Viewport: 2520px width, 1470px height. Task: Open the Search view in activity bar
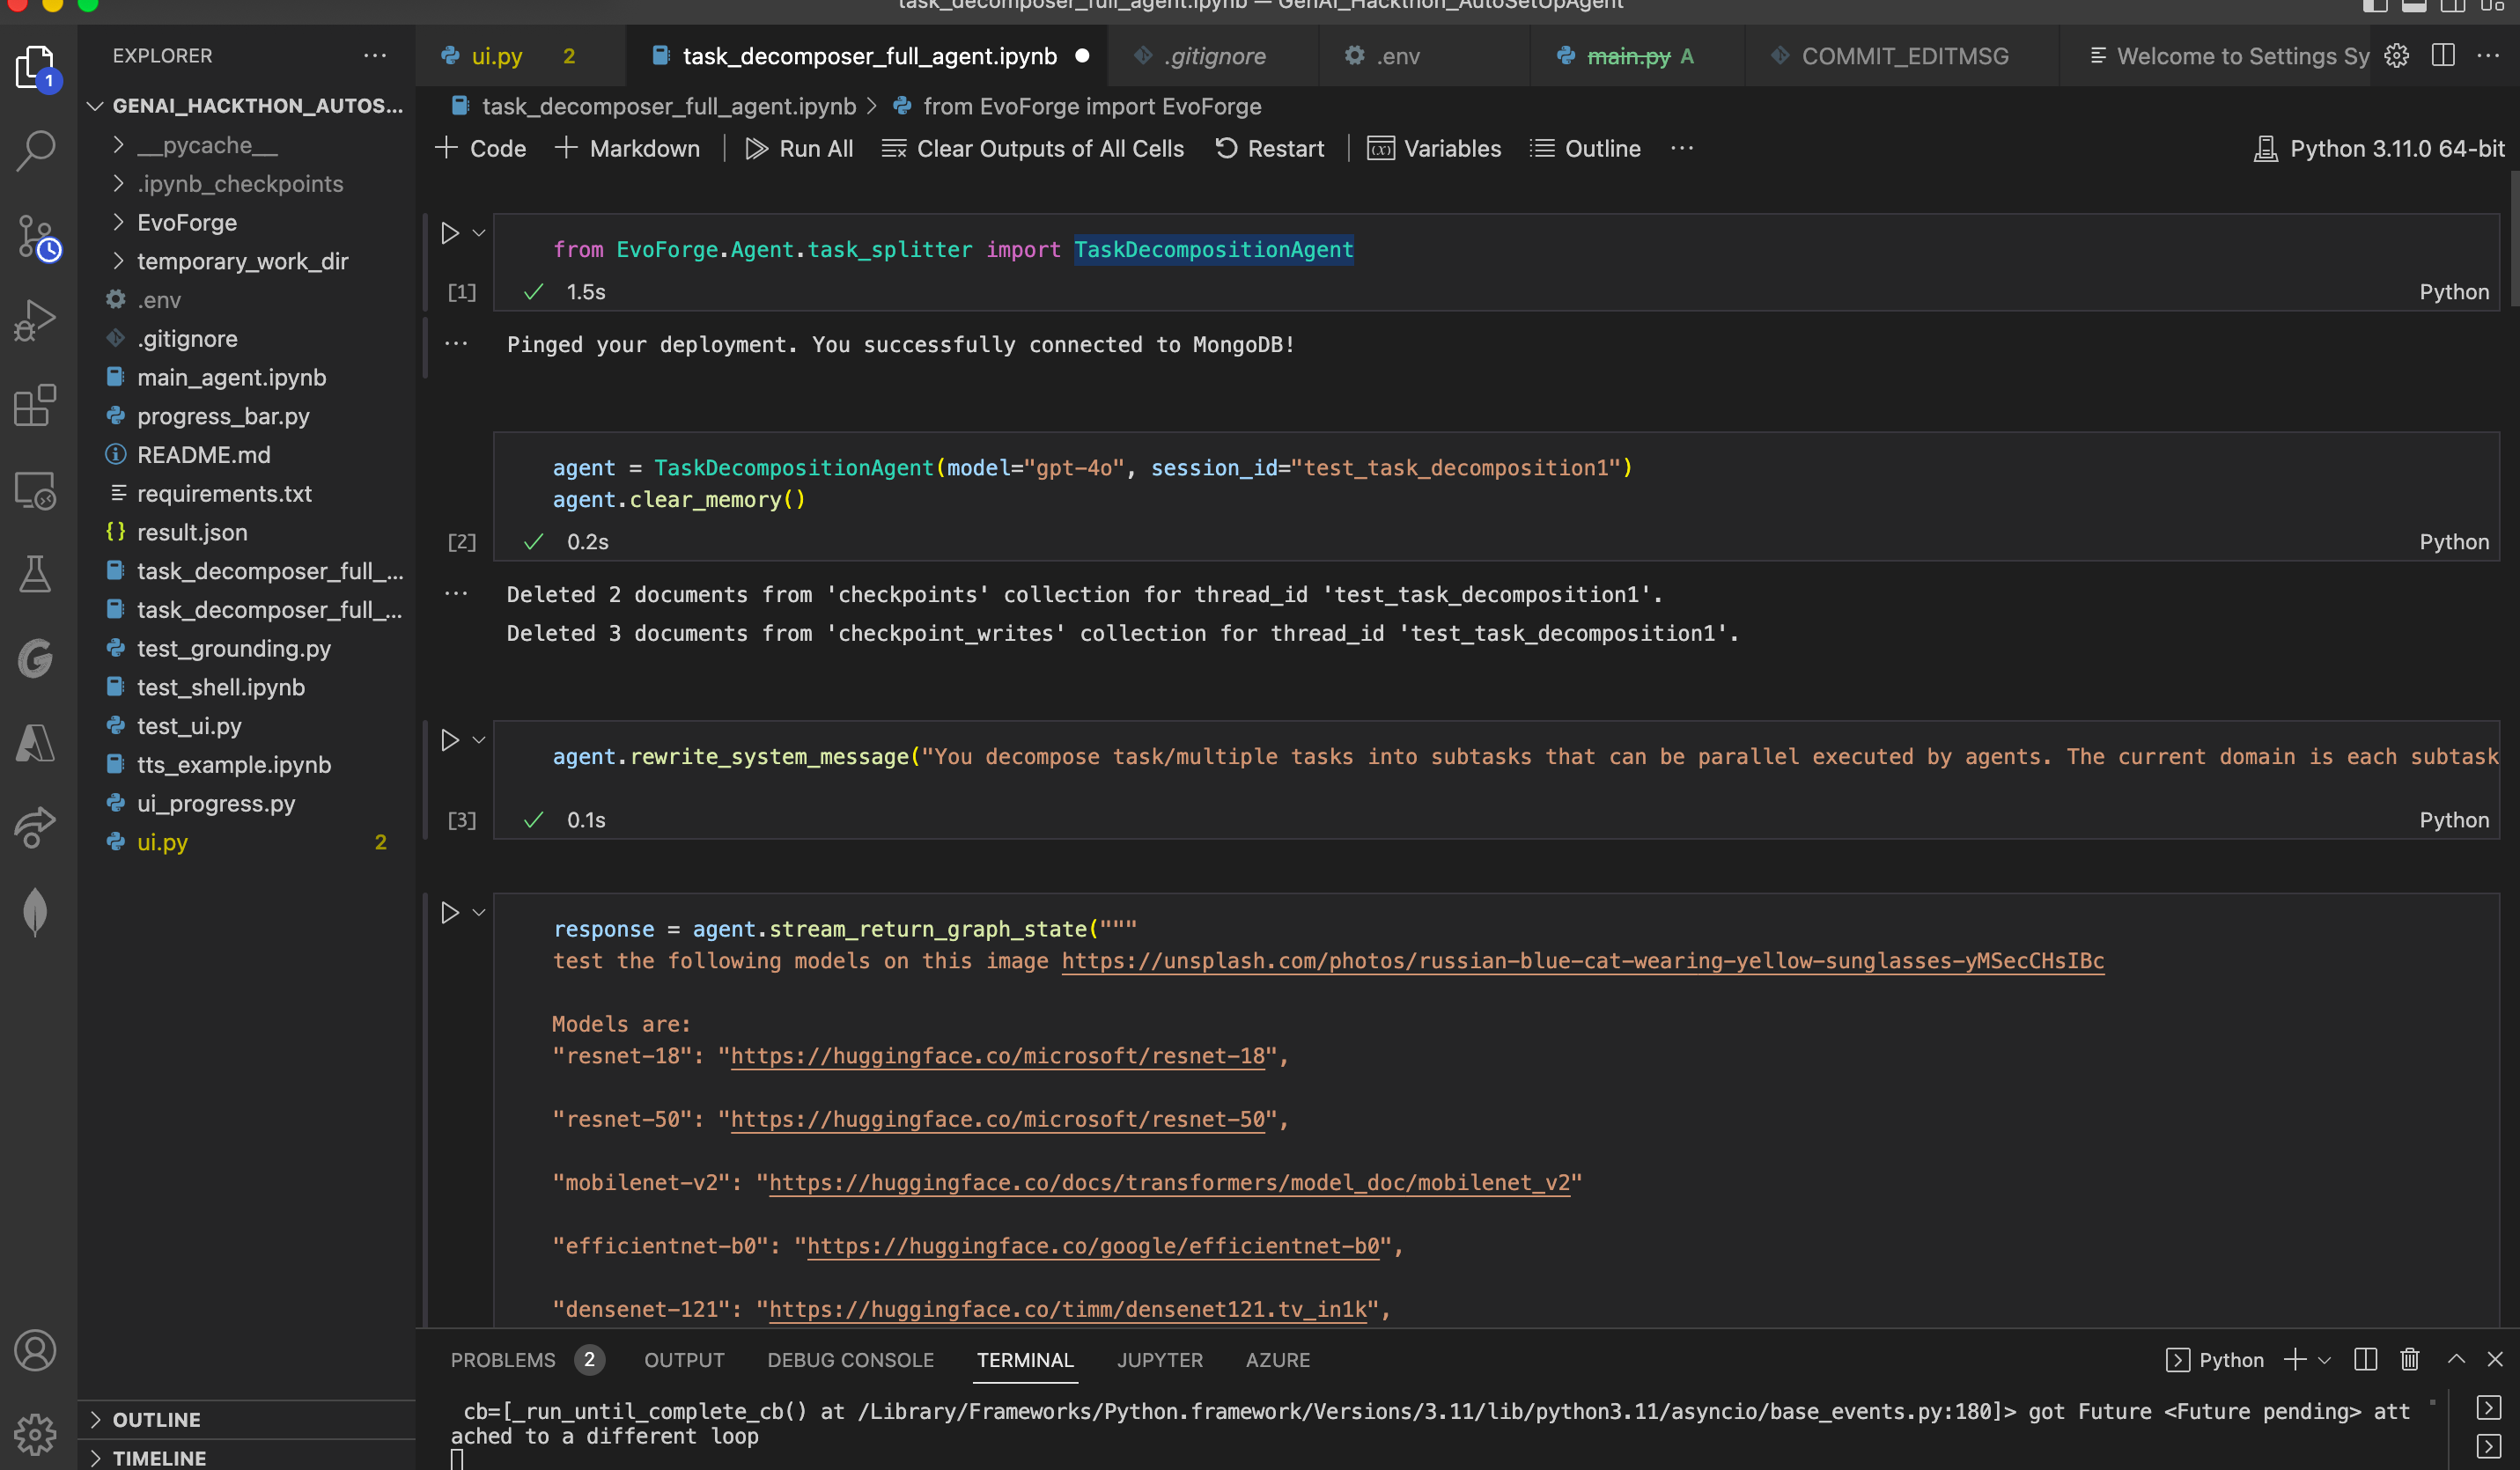[x=36, y=151]
